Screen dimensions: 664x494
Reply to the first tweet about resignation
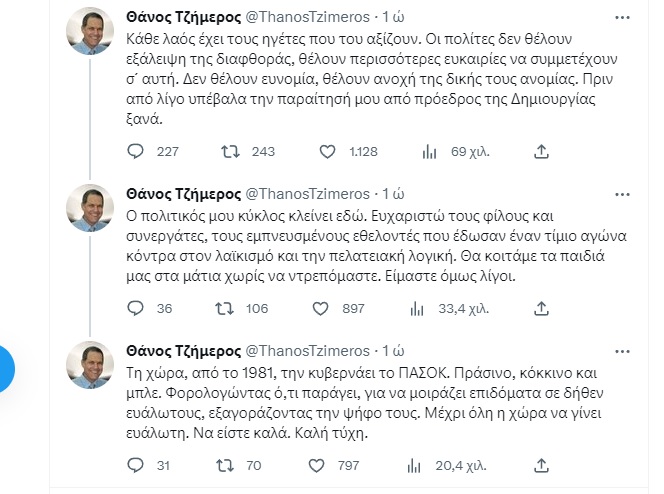coord(139,152)
